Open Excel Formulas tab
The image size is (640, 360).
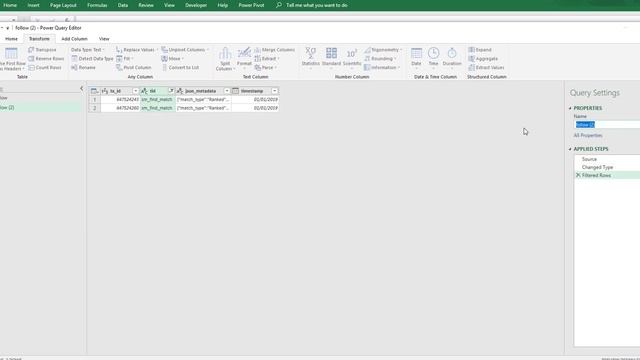pos(97,5)
